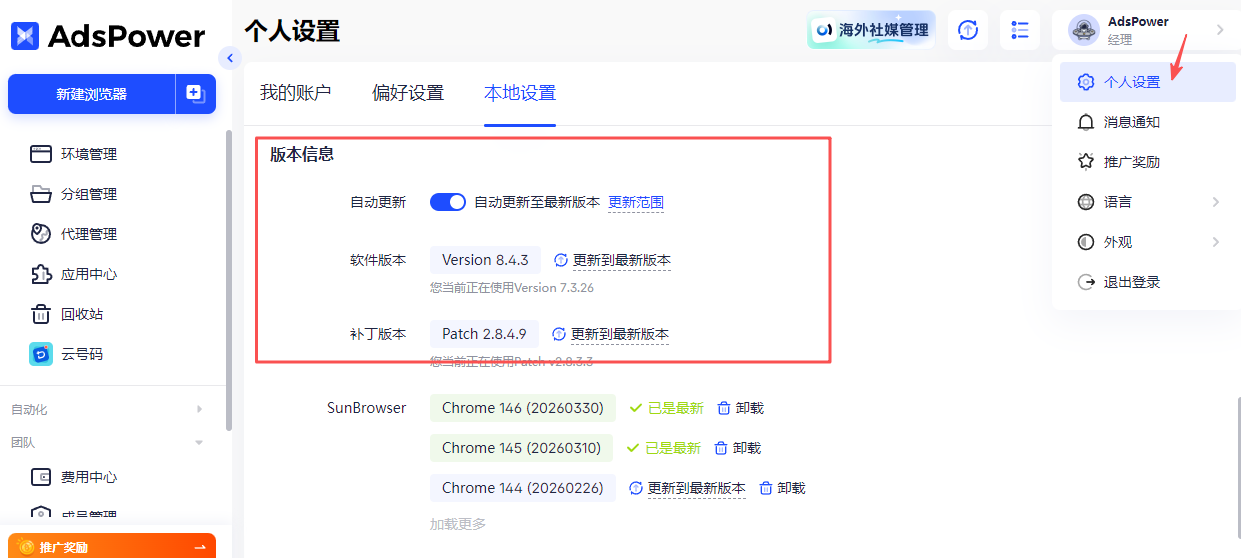Screen dimensions: 1241x558
Task: Click the star icon for 推广奖励
Action: tap(1086, 162)
